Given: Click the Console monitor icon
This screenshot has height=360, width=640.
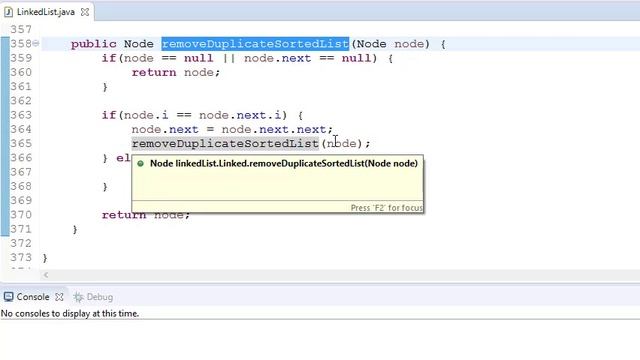Looking at the screenshot, I should (x=9, y=297).
